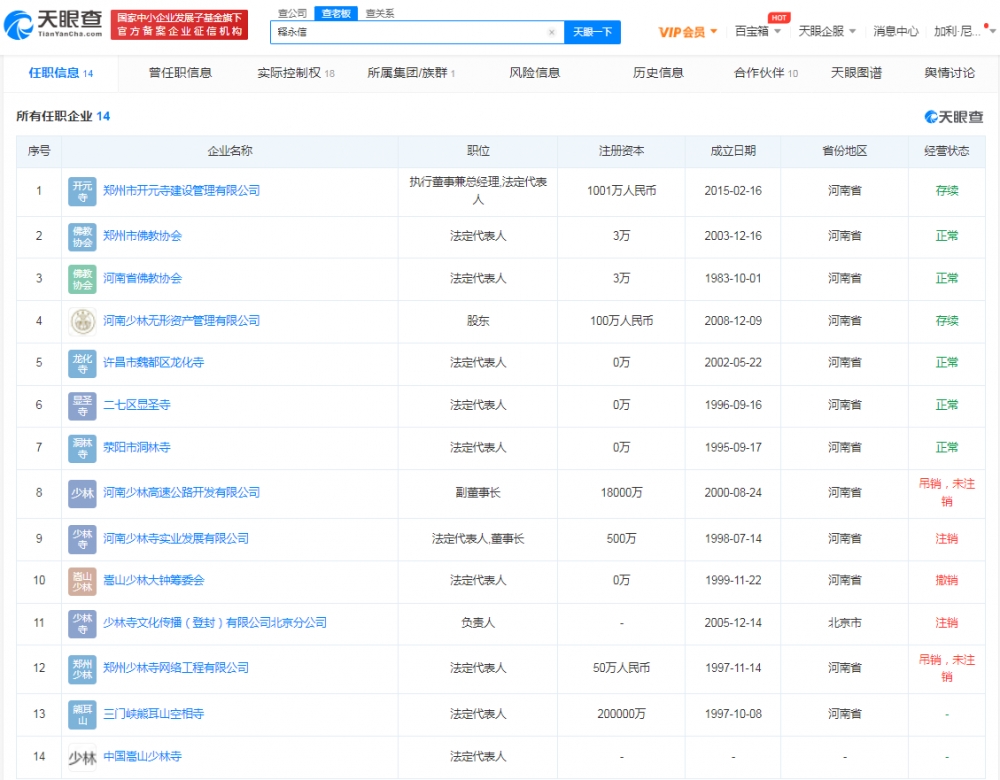
Task: Clear the search box with the X icon
Action: click(x=552, y=32)
